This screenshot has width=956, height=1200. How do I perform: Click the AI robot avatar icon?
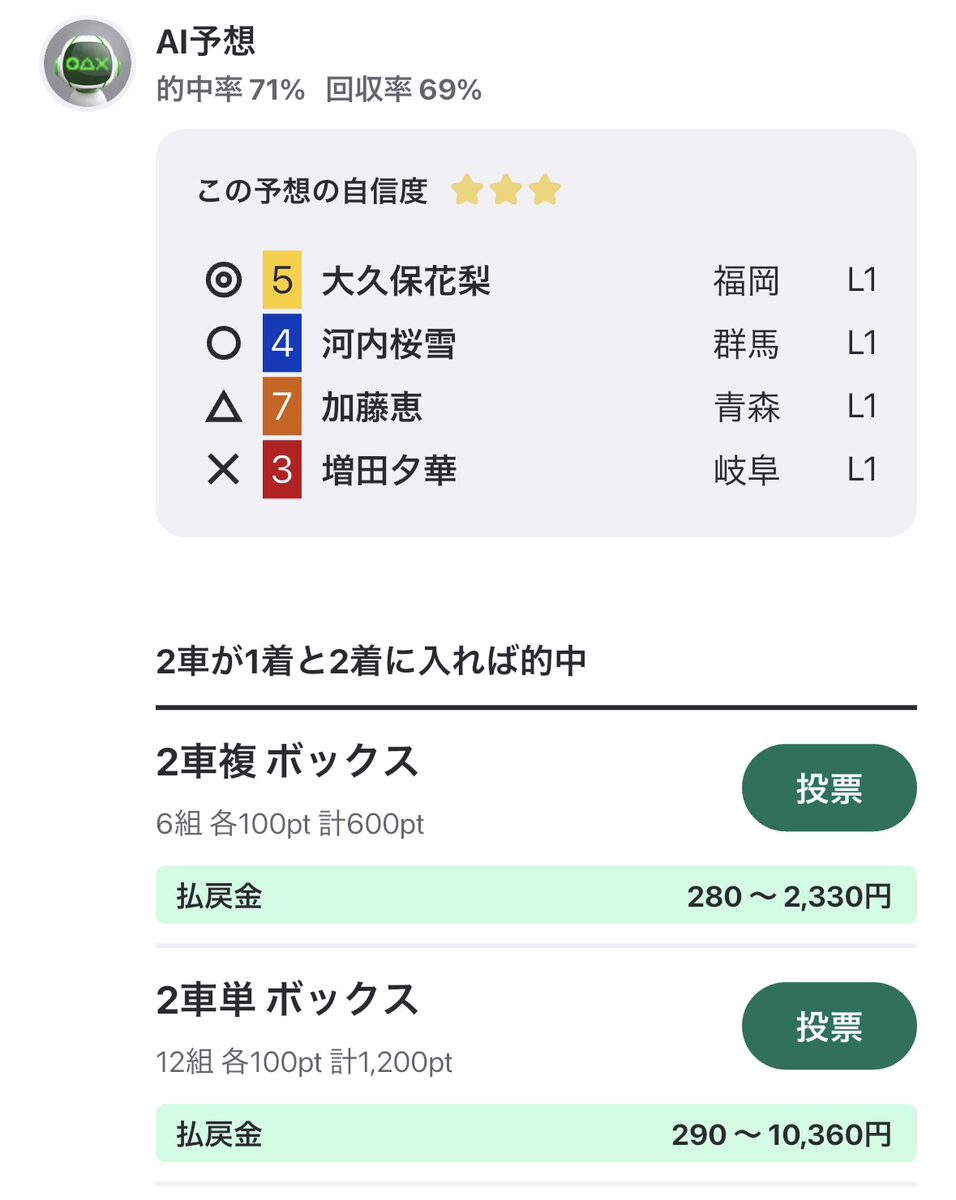coord(86,64)
